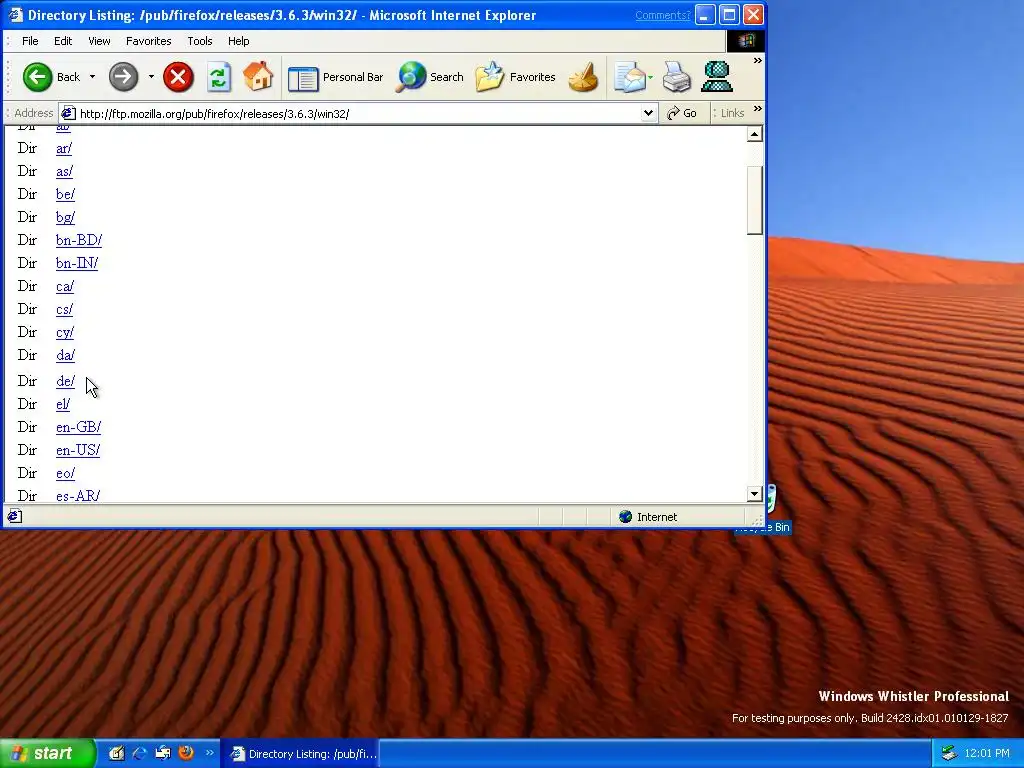Click the Go button
1024x768 pixels.
coord(682,114)
